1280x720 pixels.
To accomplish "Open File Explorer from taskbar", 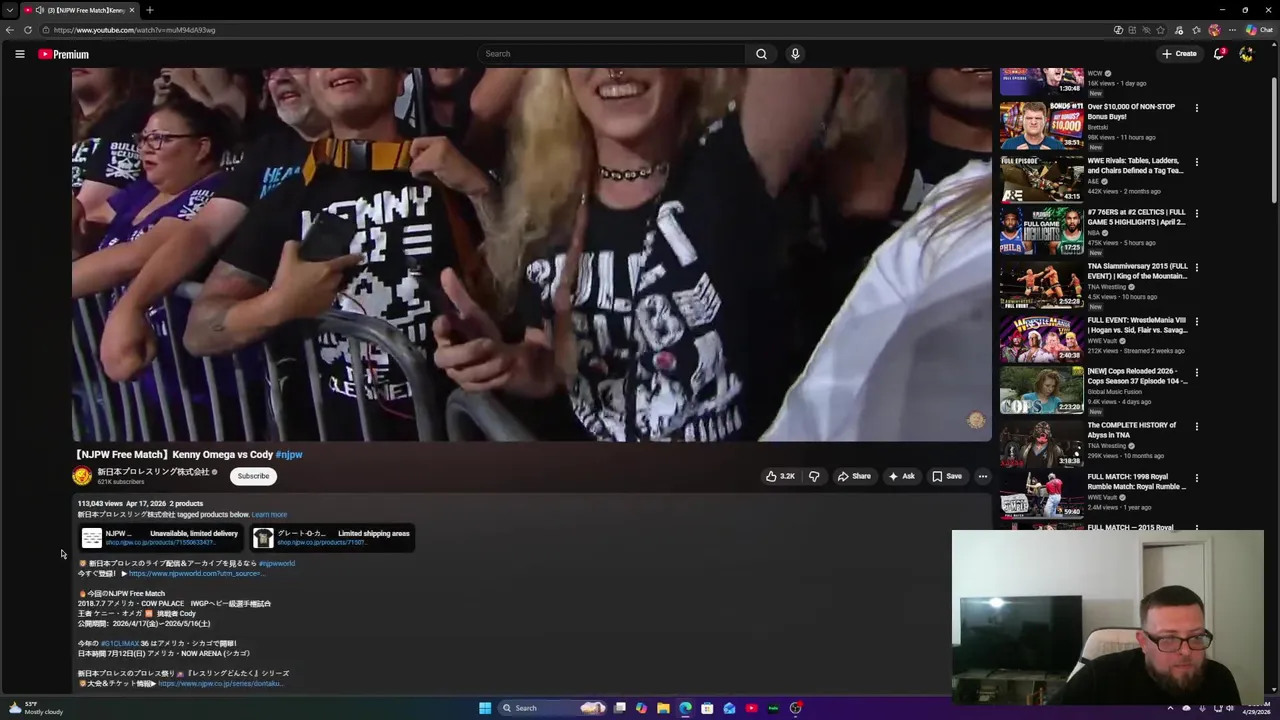I will click(663, 708).
